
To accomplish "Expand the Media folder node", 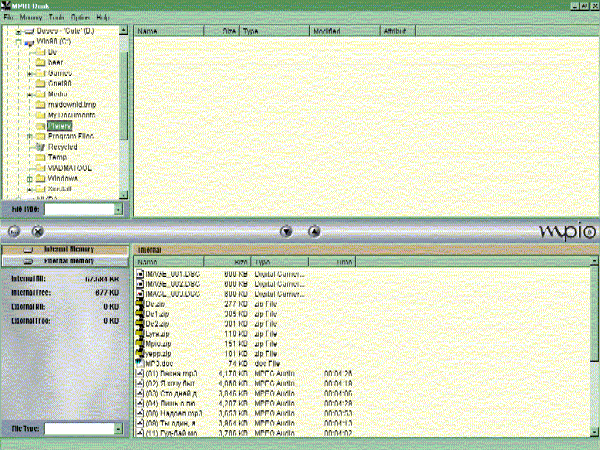I will 29,95.
